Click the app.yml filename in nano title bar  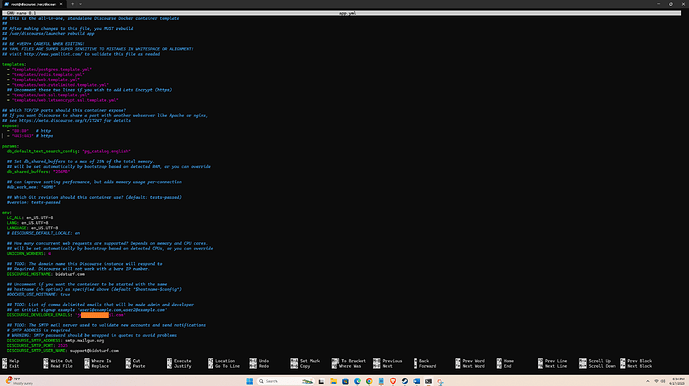click(347, 13)
